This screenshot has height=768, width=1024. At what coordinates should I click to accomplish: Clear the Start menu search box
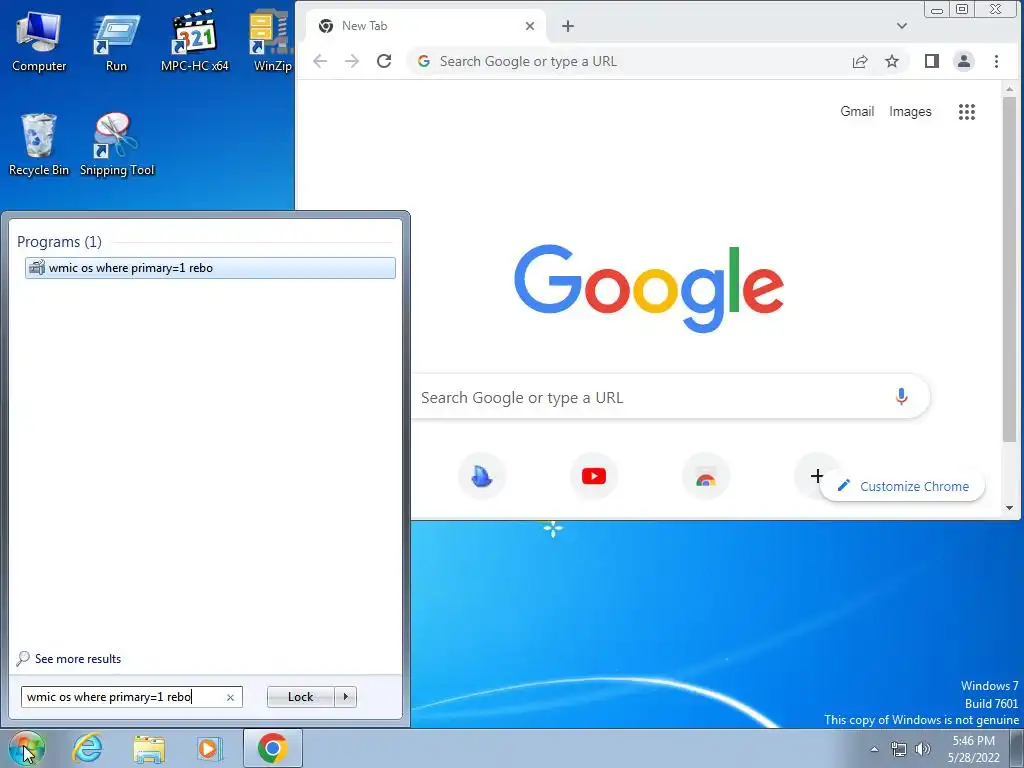(230, 697)
